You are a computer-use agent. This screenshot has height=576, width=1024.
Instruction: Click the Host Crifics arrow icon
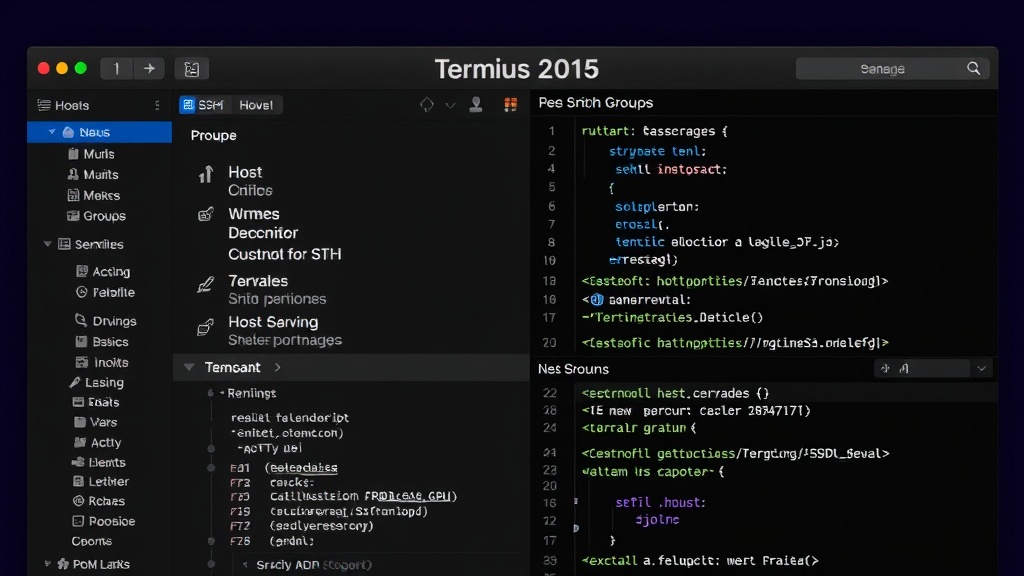206,174
